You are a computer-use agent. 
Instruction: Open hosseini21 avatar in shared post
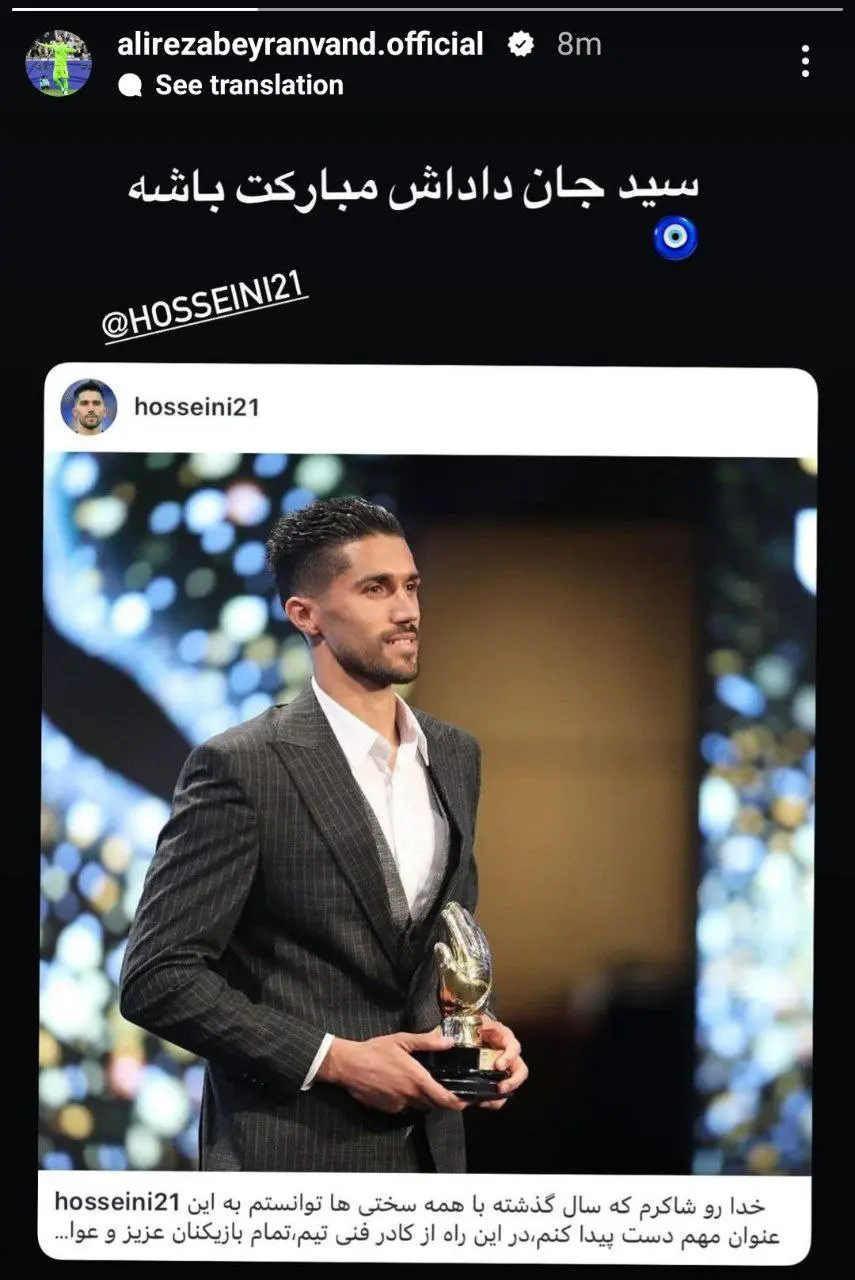tap(89, 407)
